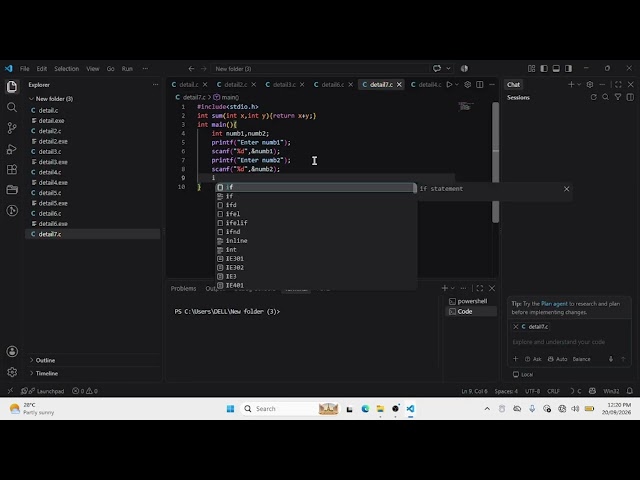Open the Plan agent link
The width and height of the screenshot is (640, 480).
point(554,304)
